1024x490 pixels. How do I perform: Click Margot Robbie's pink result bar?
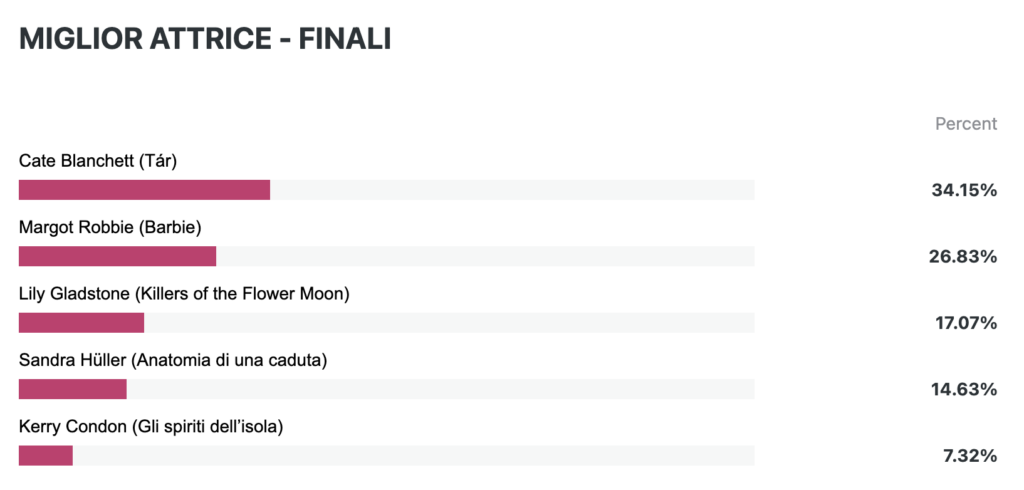(x=118, y=256)
